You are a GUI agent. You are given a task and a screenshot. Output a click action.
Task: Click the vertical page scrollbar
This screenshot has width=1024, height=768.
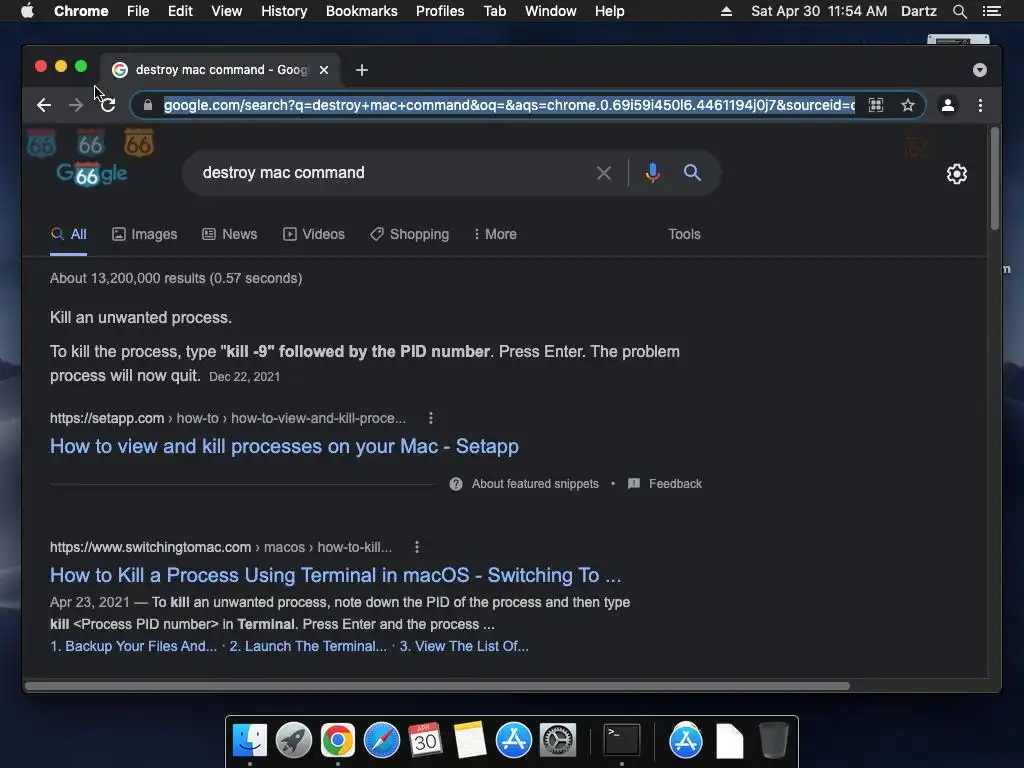pos(995,179)
